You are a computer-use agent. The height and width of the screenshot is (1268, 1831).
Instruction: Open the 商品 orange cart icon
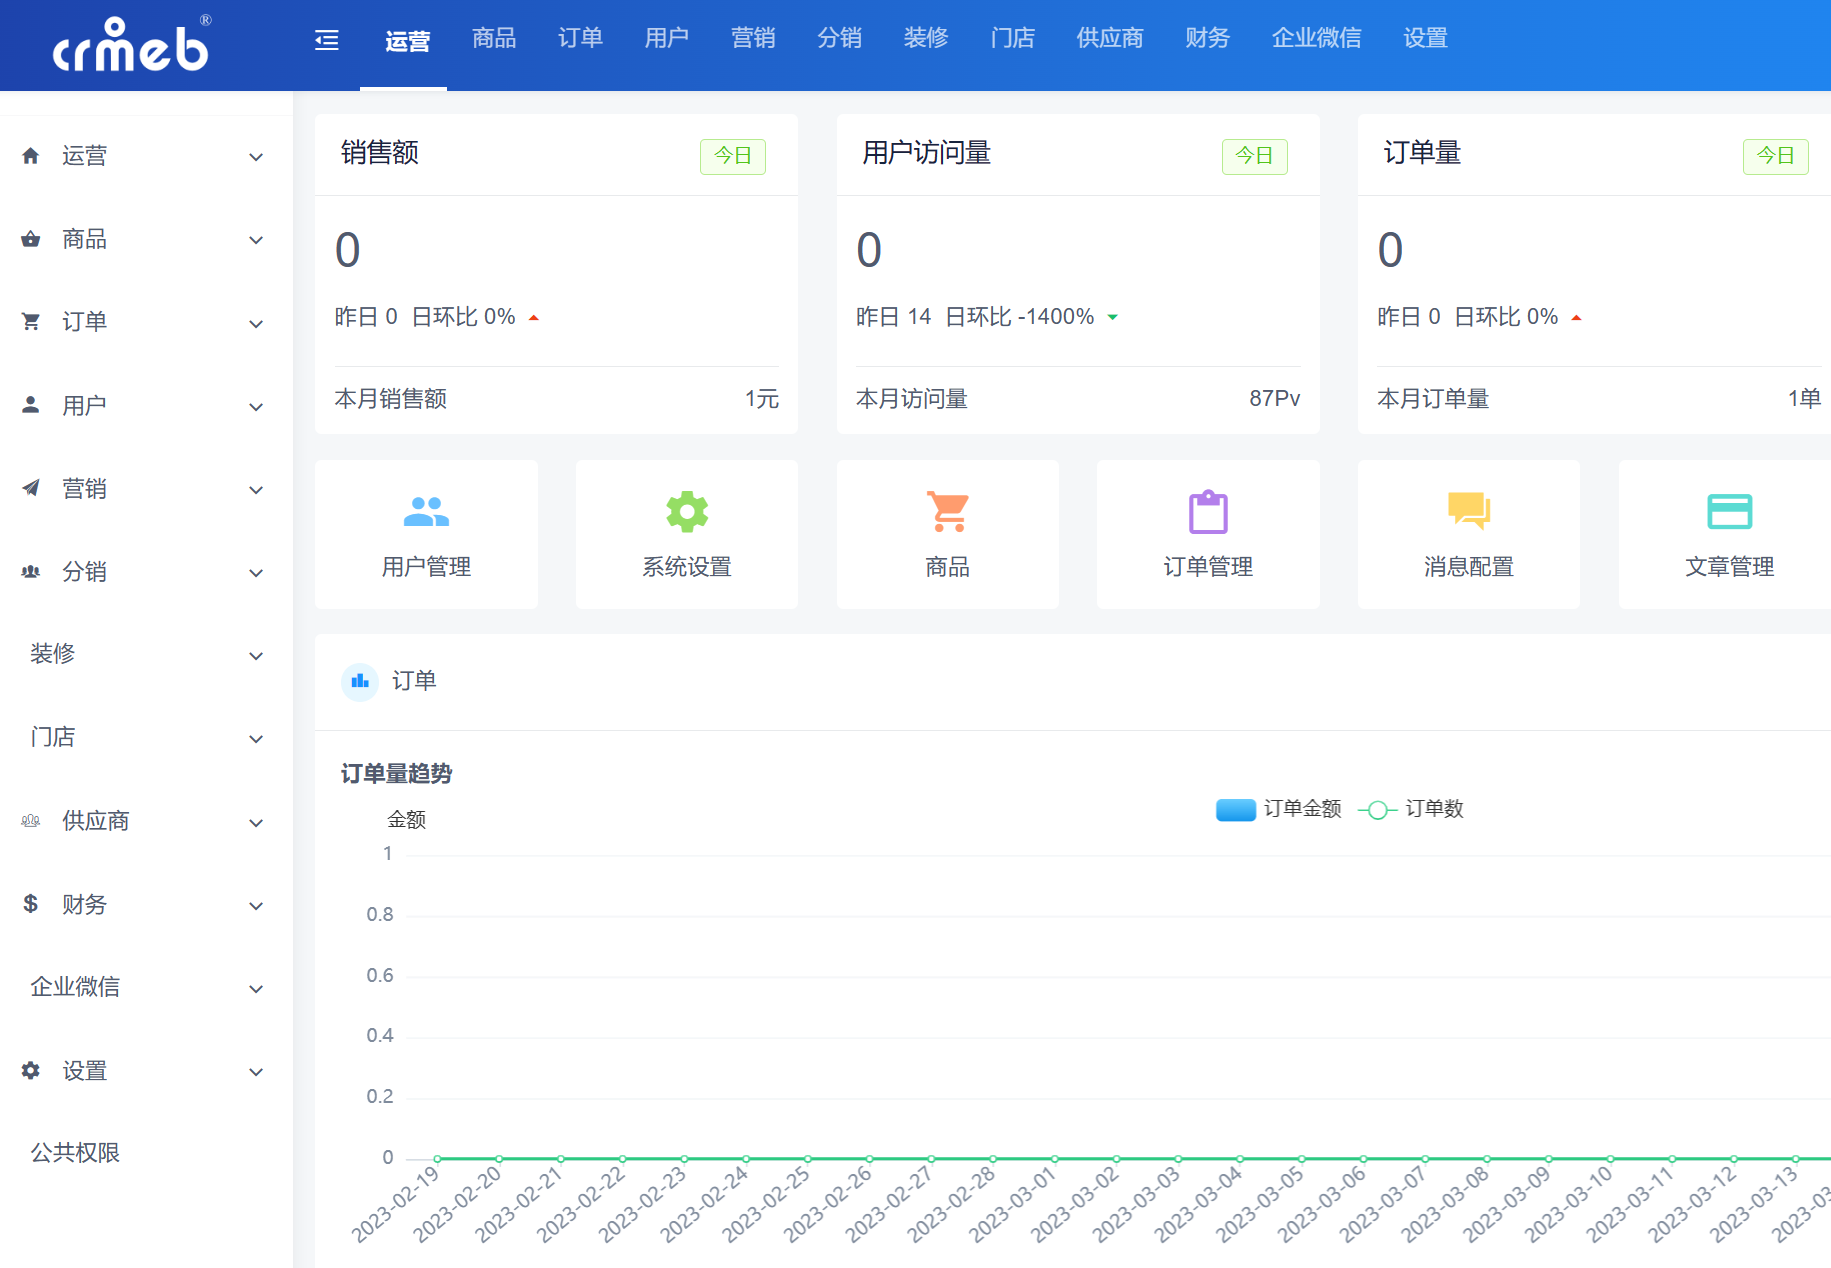(948, 512)
